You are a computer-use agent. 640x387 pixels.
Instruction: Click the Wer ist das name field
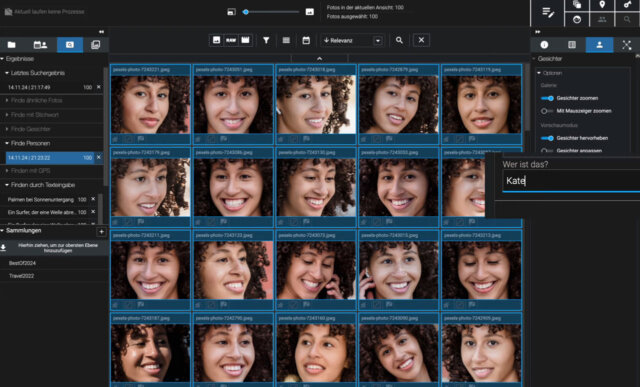pos(571,181)
